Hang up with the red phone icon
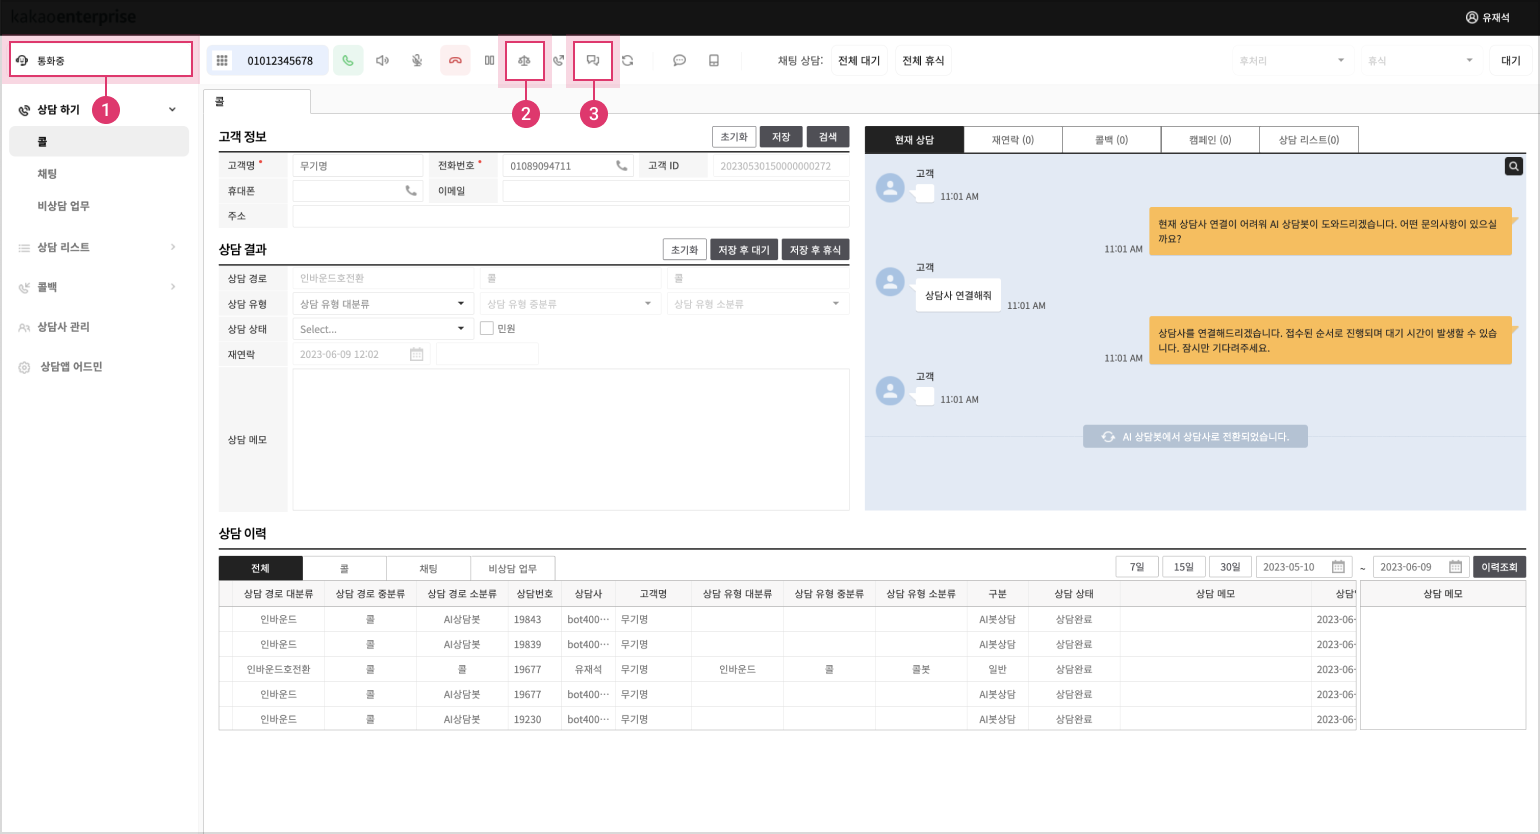Image resolution: width=1540 pixels, height=834 pixels. [455, 61]
